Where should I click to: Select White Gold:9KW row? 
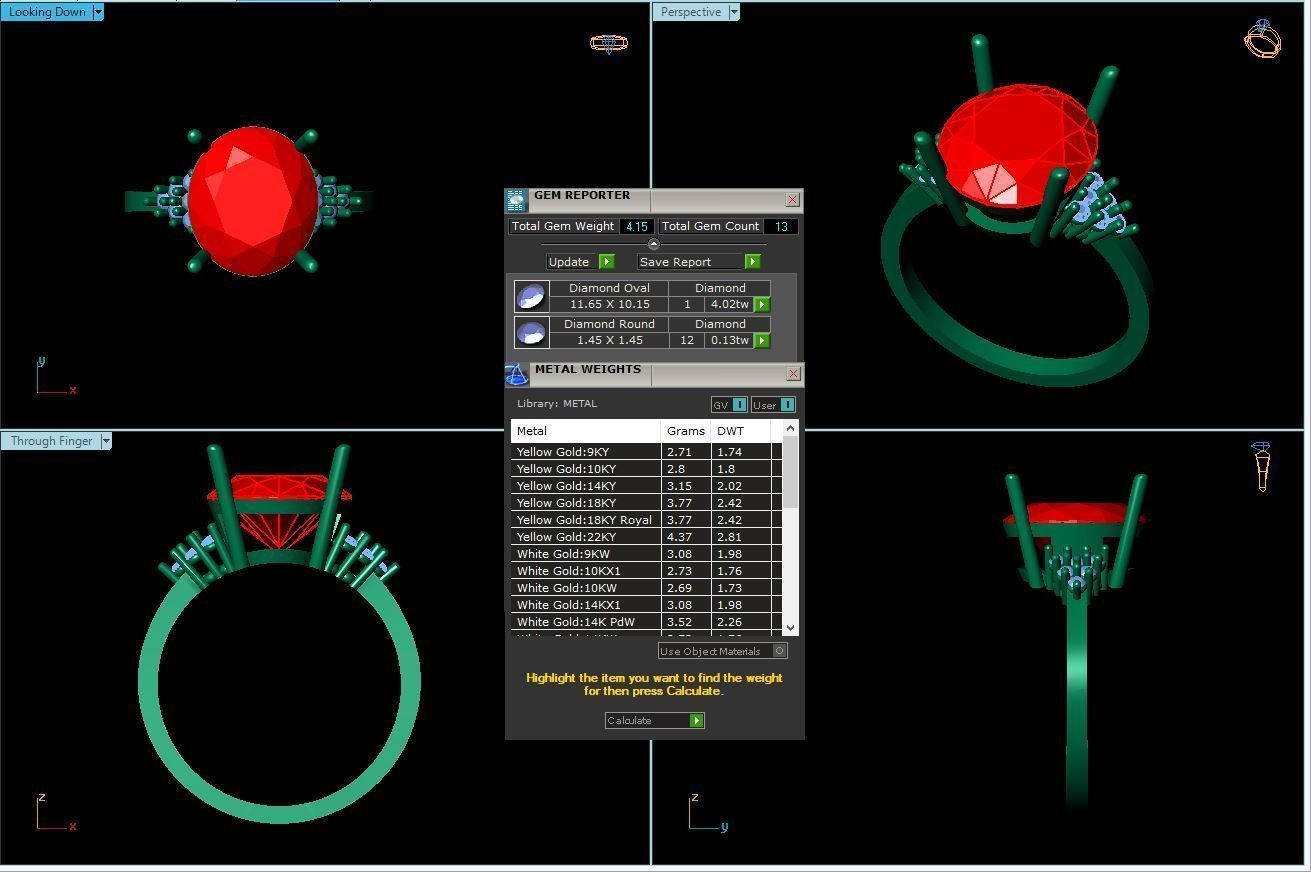point(646,554)
